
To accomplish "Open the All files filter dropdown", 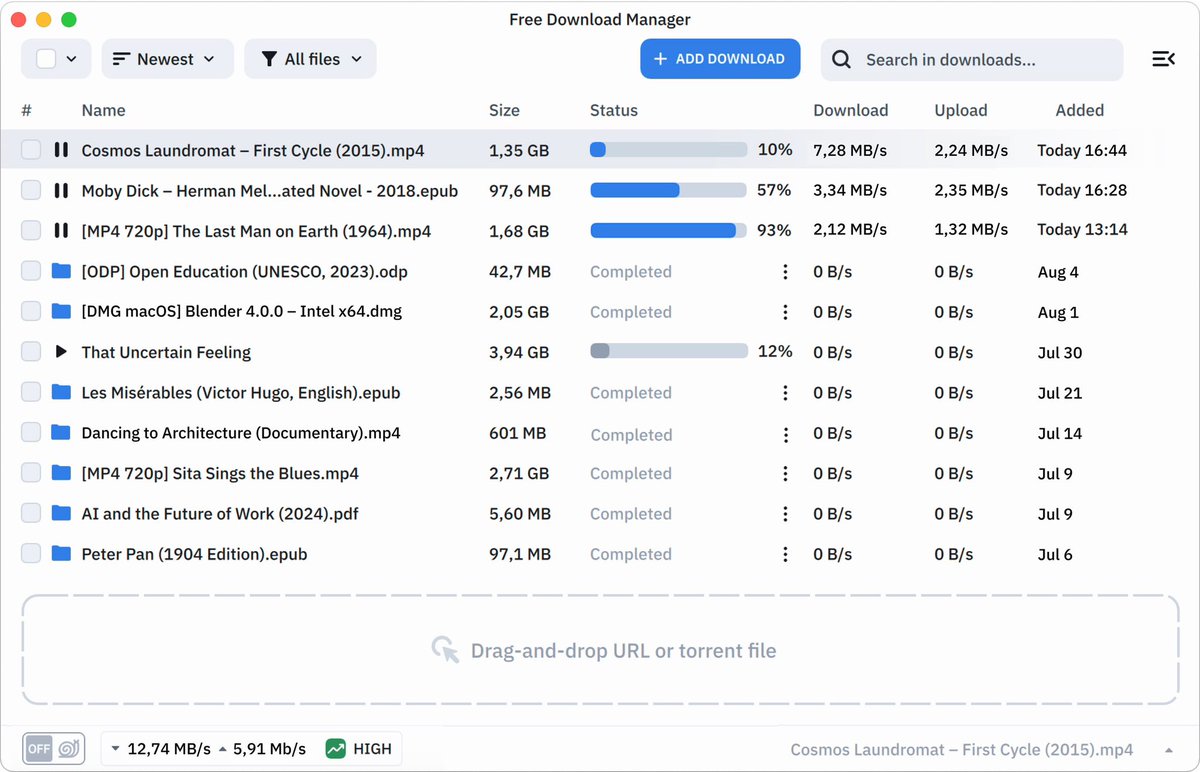I will (x=310, y=59).
